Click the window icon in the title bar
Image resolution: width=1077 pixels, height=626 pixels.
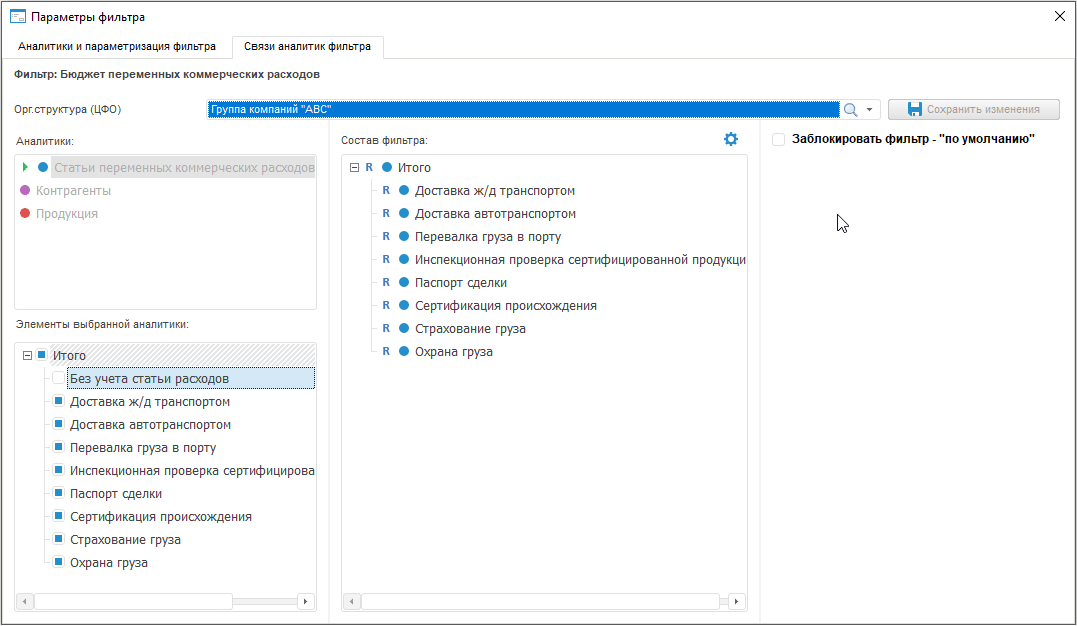[17, 17]
